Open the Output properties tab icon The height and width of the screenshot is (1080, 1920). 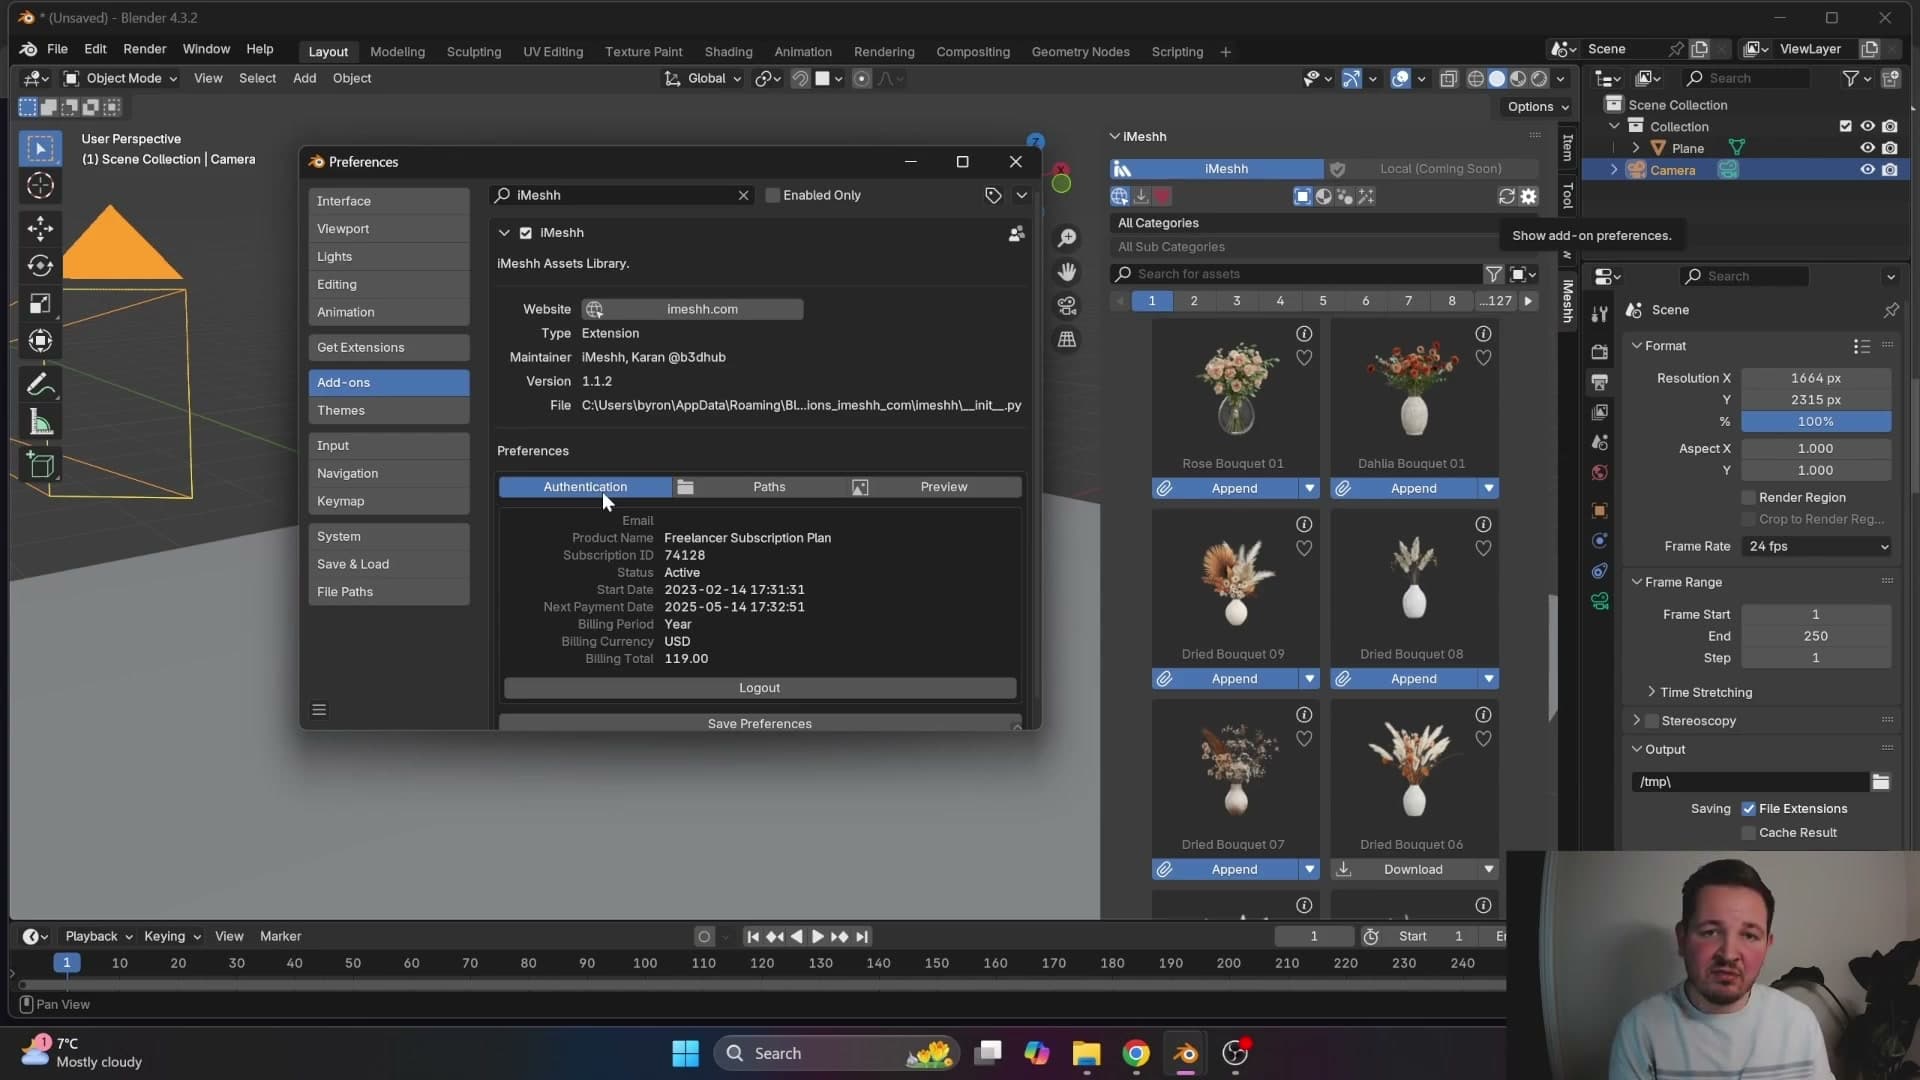coord(1600,382)
